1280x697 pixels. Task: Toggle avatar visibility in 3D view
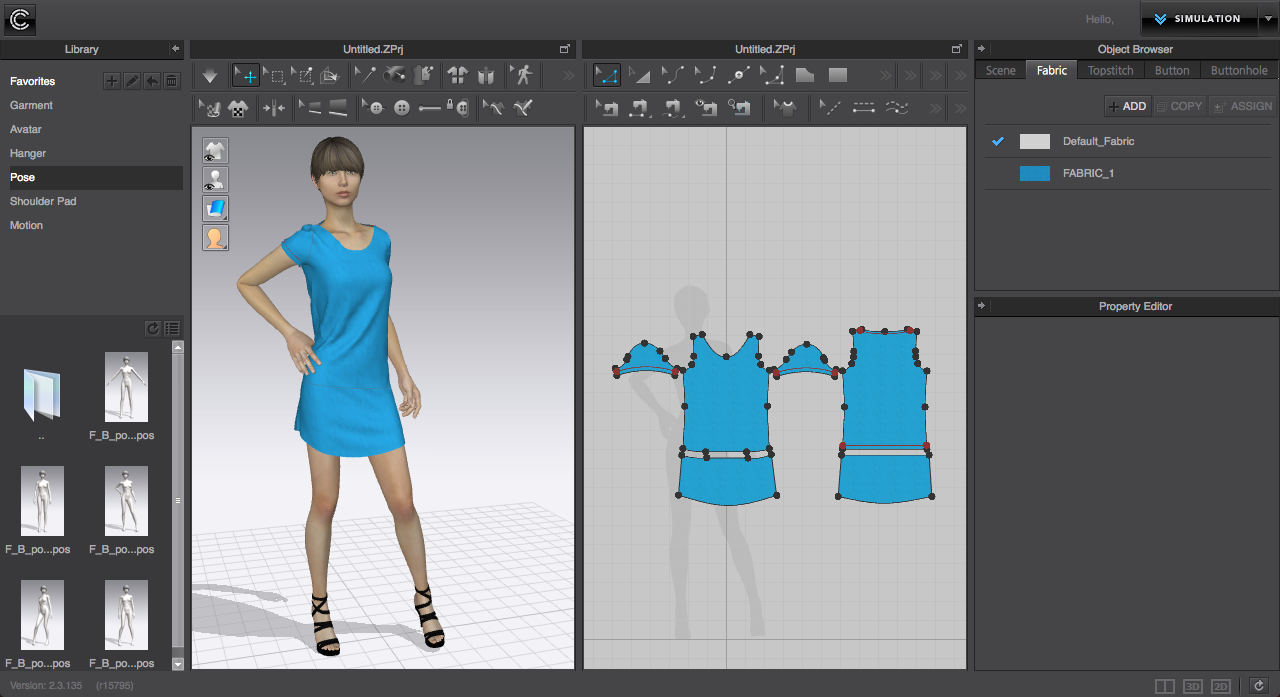(x=215, y=180)
